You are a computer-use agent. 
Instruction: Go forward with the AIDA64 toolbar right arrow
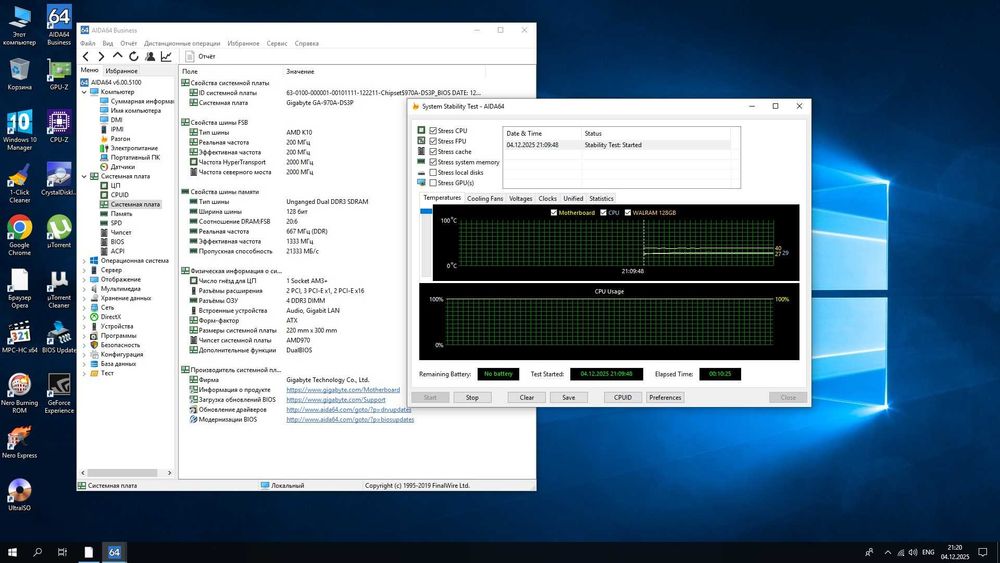pos(101,57)
